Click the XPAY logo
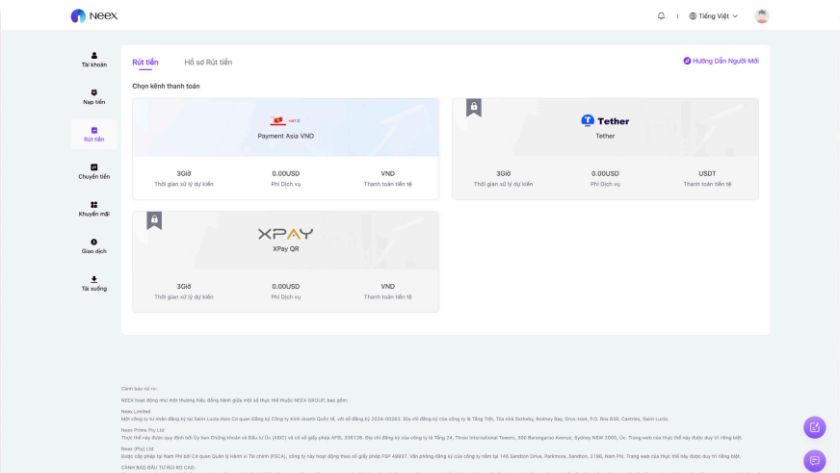This screenshot has height=473, width=840. pyautogui.click(x=286, y=234)
